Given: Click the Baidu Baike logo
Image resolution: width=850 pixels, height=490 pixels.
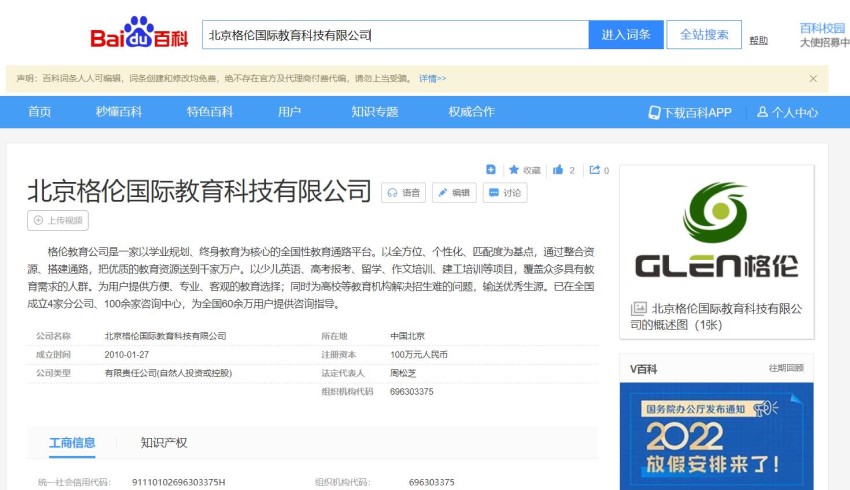Looking at the screenshot, I should point(139,33).
